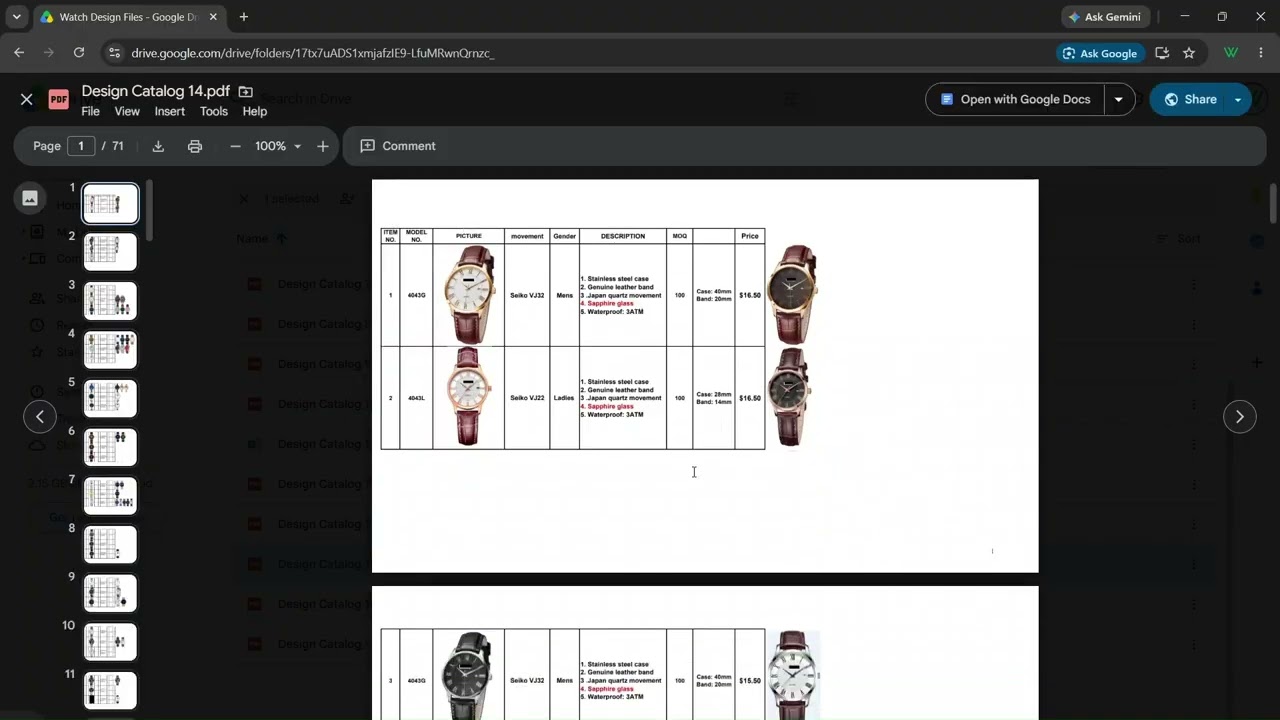
Task: Open the 100% zoom level dropdown
Action: (x=278, y=146)
